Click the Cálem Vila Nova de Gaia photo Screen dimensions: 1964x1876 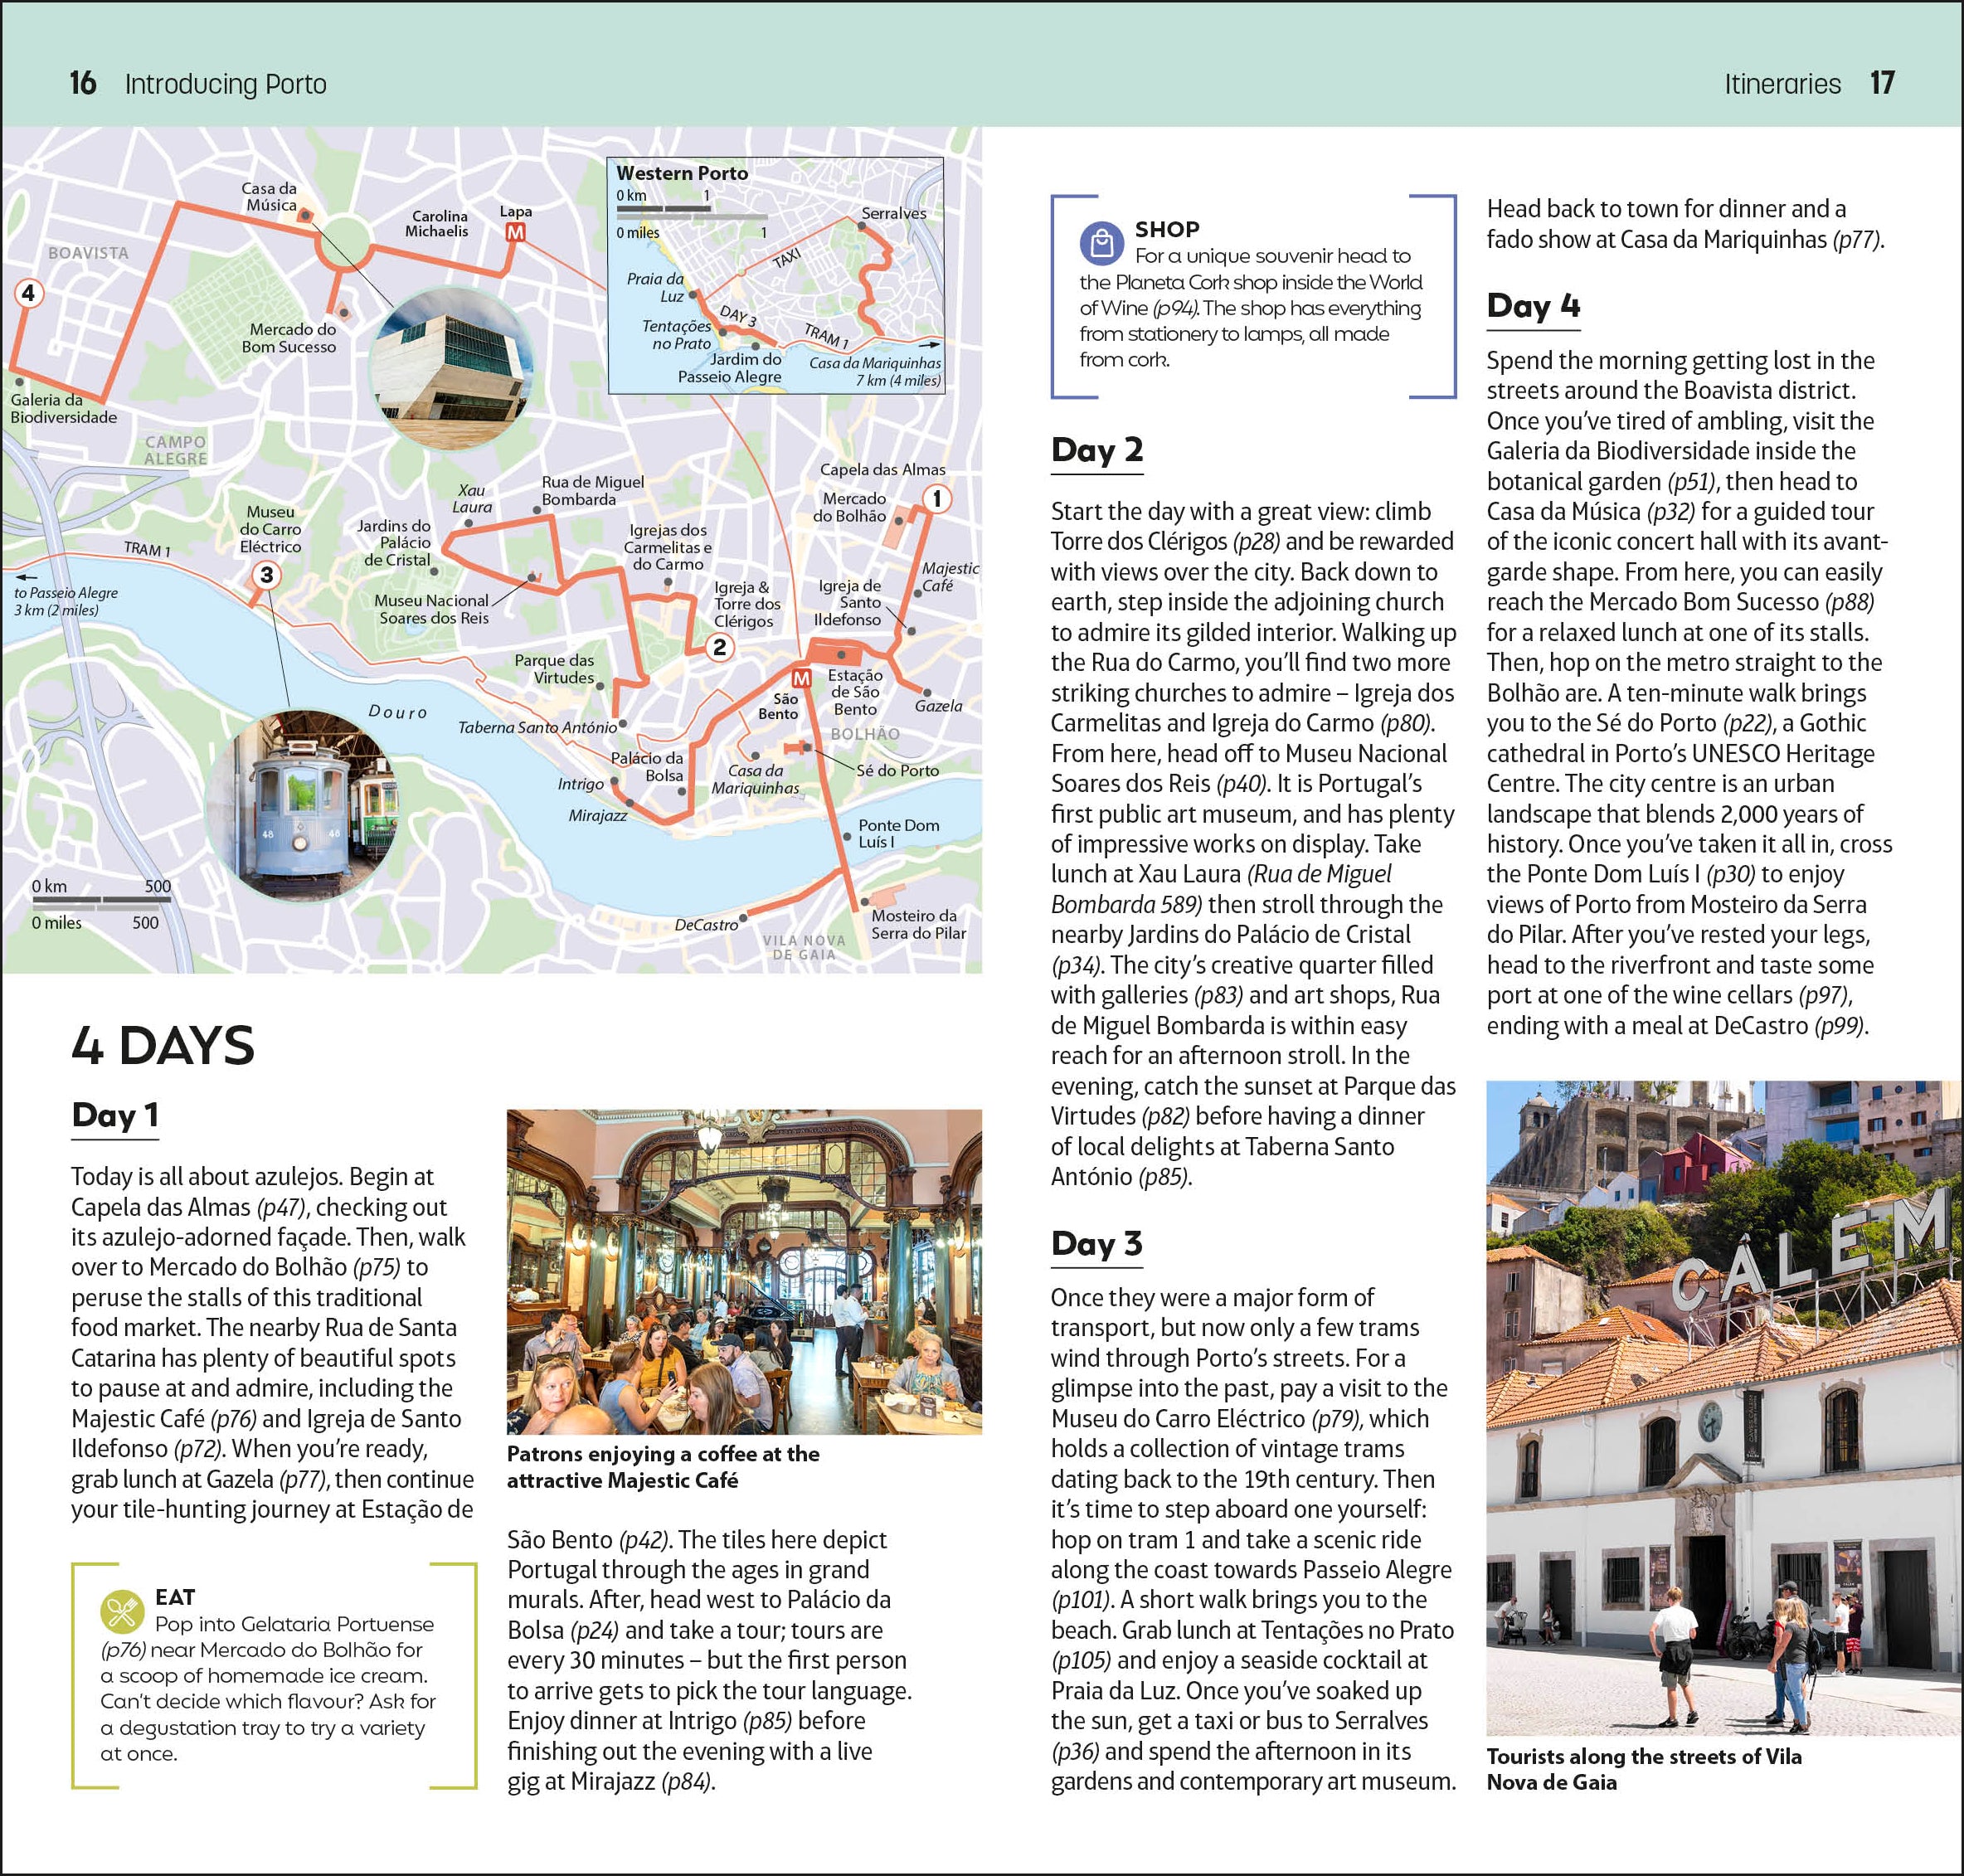pyautogui.click(x=1723, y=1408)
